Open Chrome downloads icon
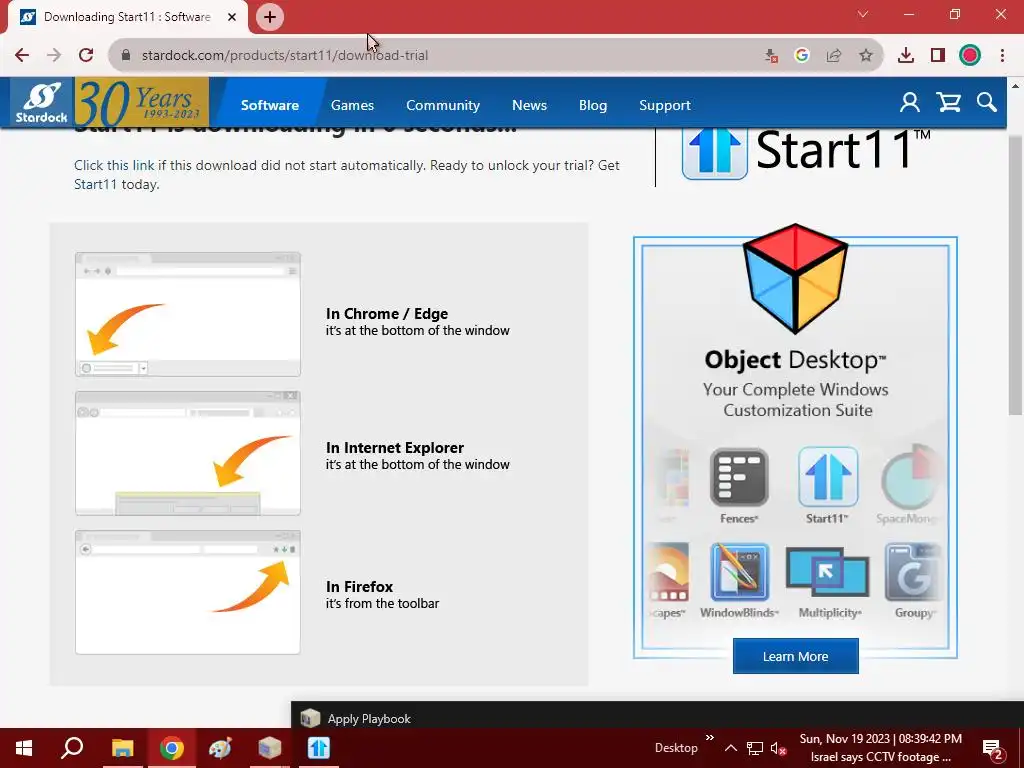This screenshot has width=1024, height=768. point(906,56)
